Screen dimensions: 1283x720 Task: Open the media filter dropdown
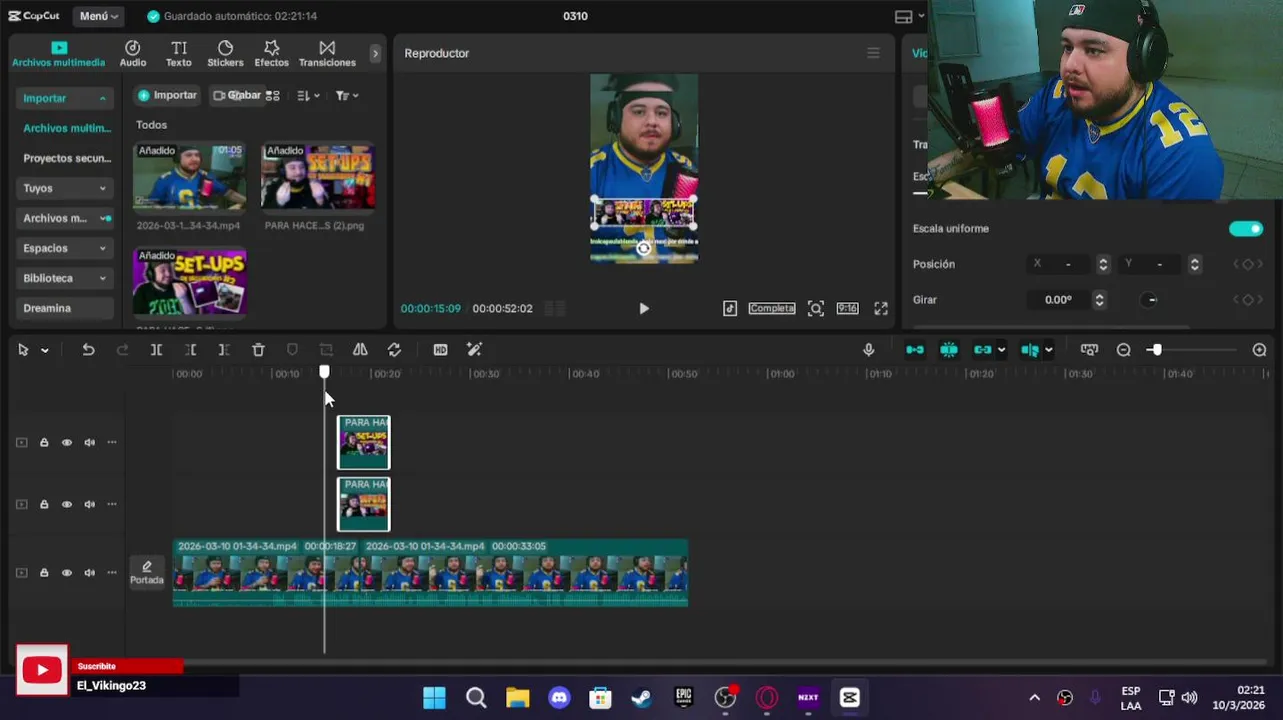coord(347,96)
